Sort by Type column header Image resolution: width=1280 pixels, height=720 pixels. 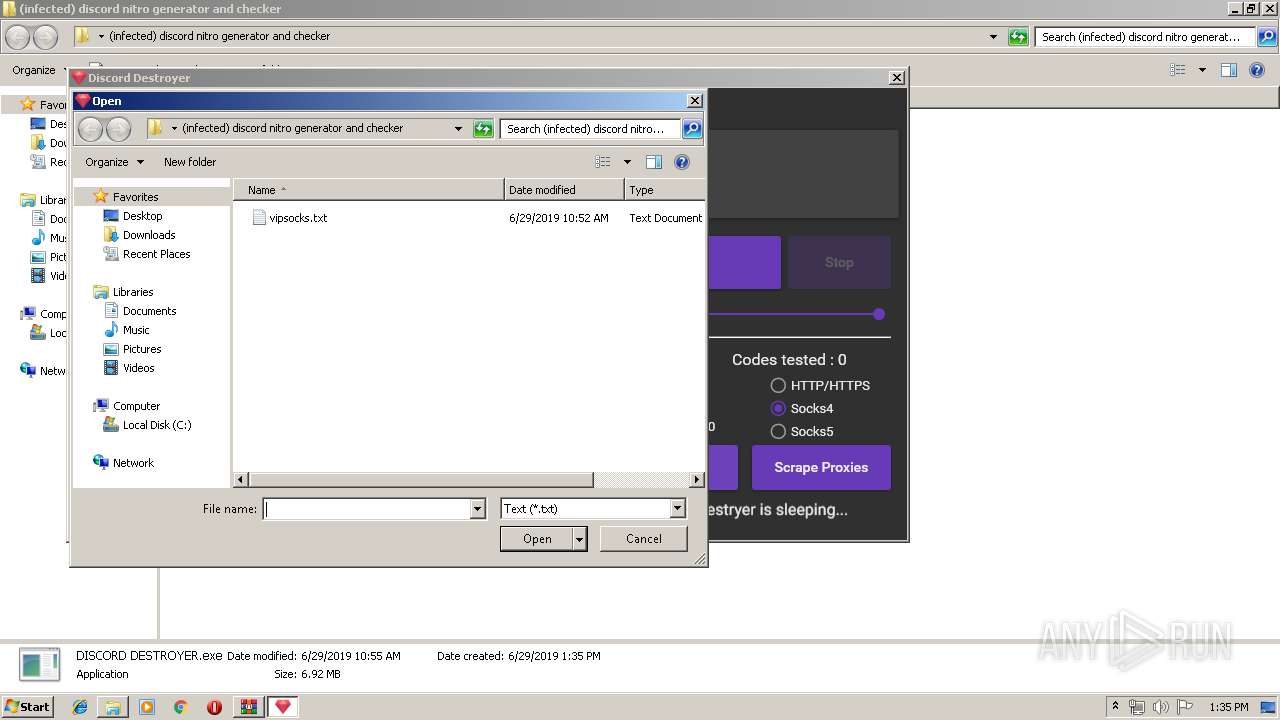pos(665,190)
